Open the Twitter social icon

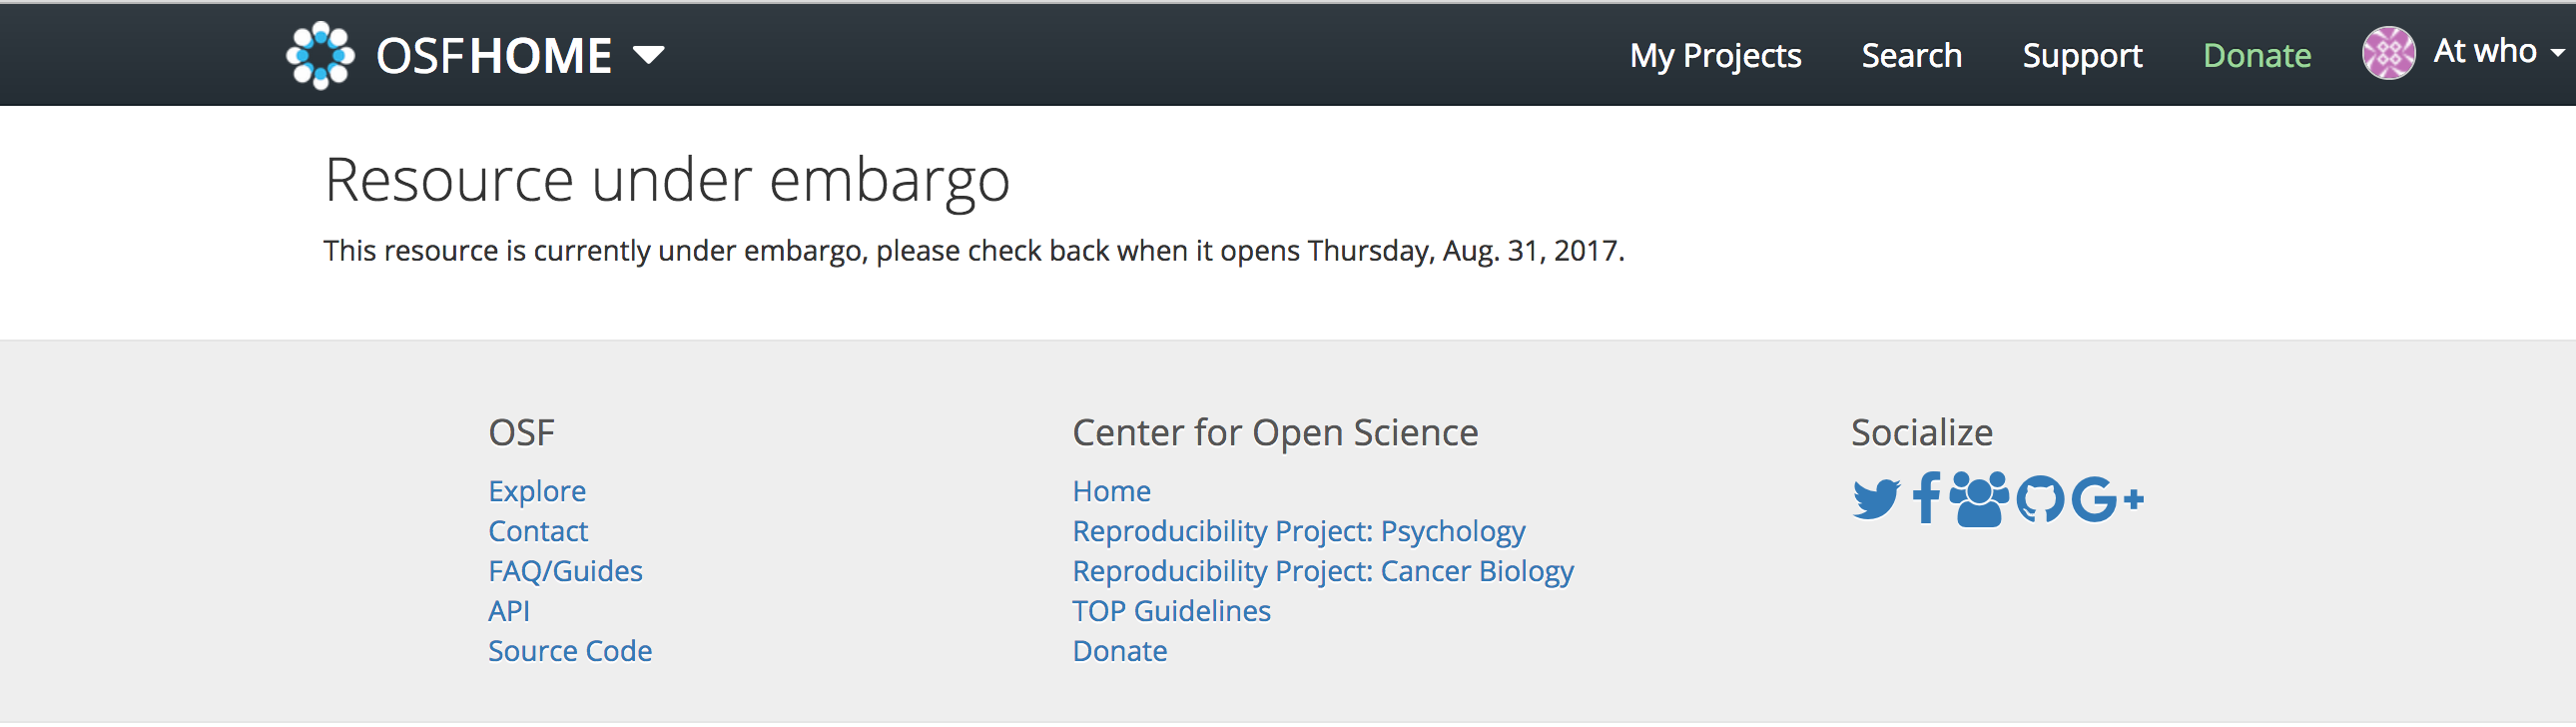pos(1875,499)
